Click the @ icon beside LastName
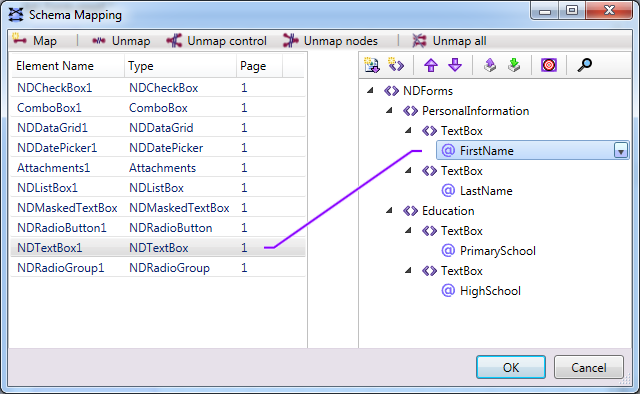This screenshot has width=640, height=394. [448, 190]
